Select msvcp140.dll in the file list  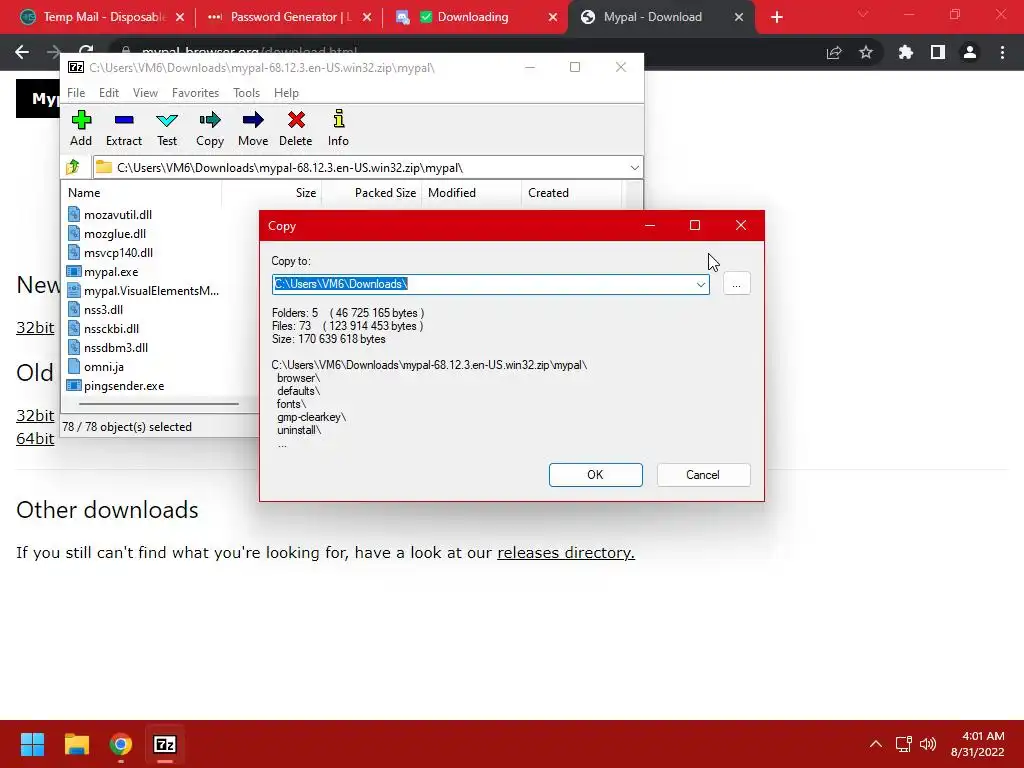[x=118, y=253]
